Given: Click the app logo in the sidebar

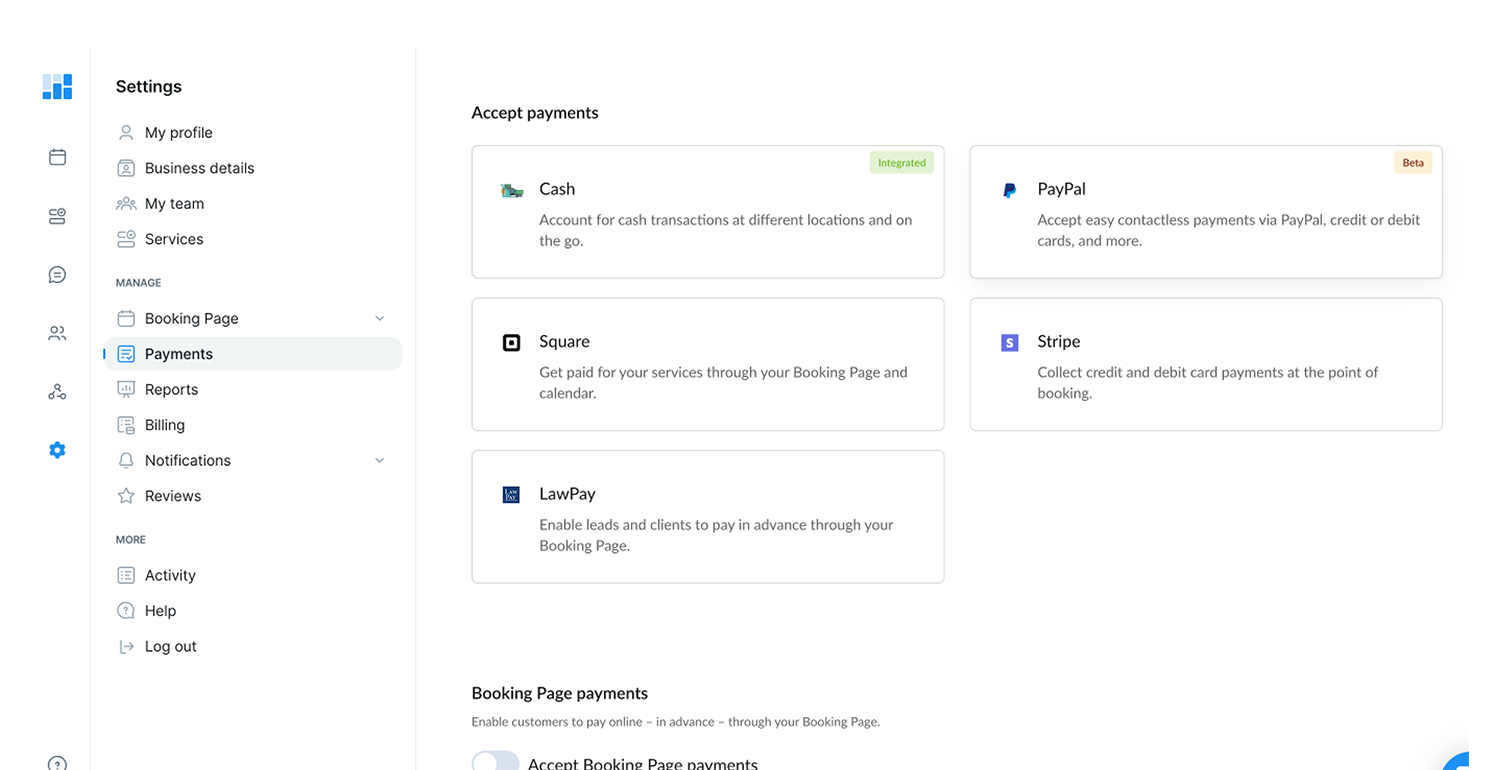Looking at the screenshot, I should coord(57,87).
